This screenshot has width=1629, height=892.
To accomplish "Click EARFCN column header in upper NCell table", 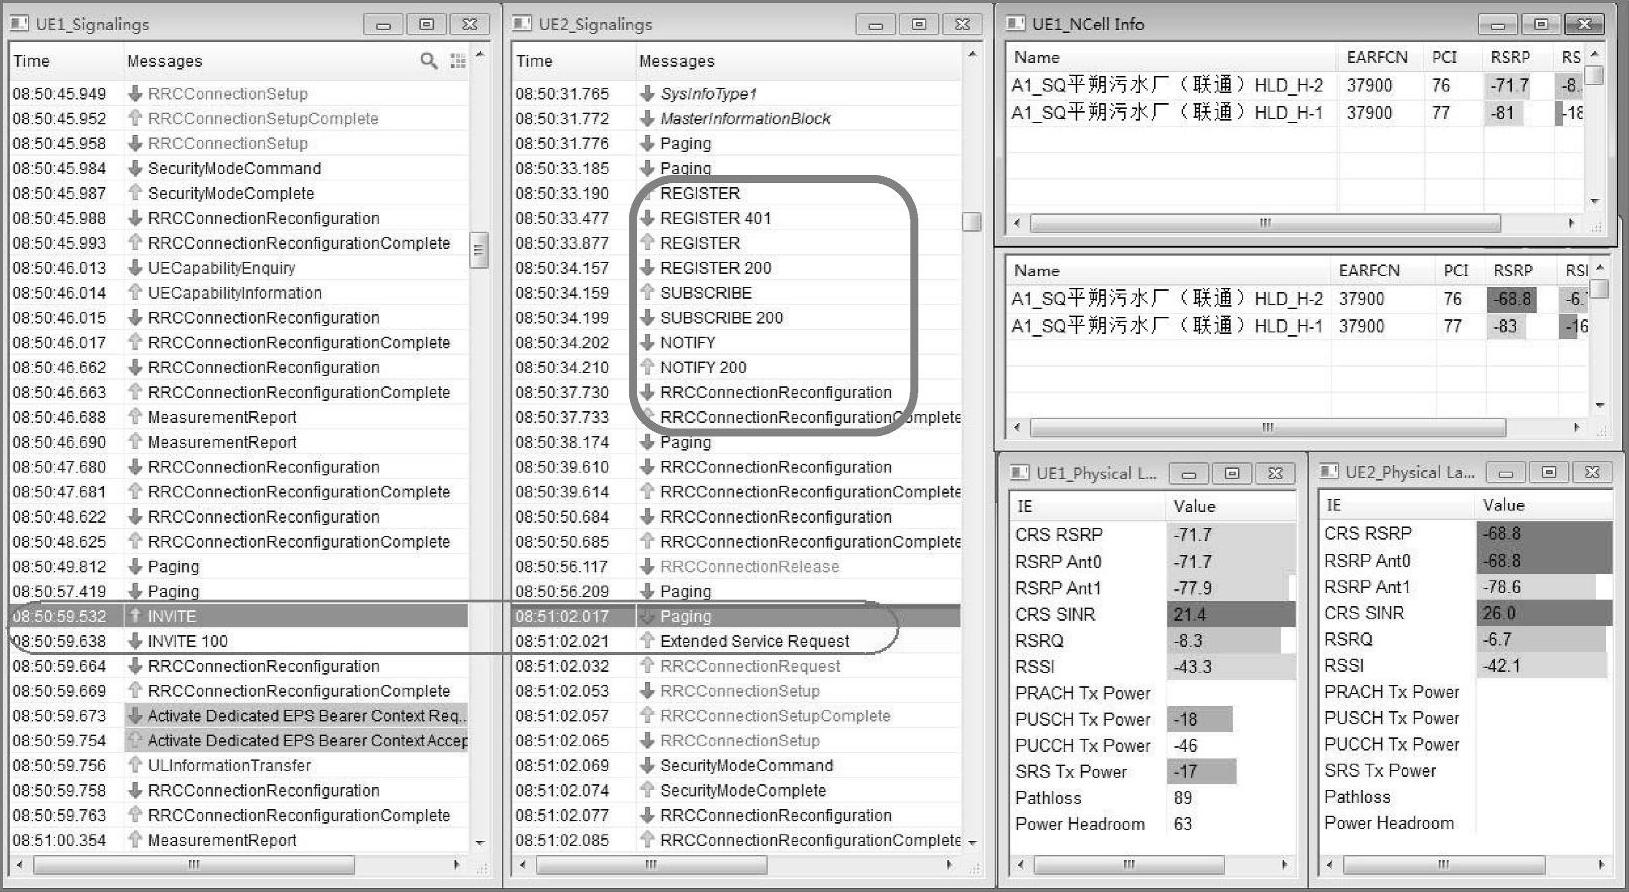I will tap(1377, 57).
